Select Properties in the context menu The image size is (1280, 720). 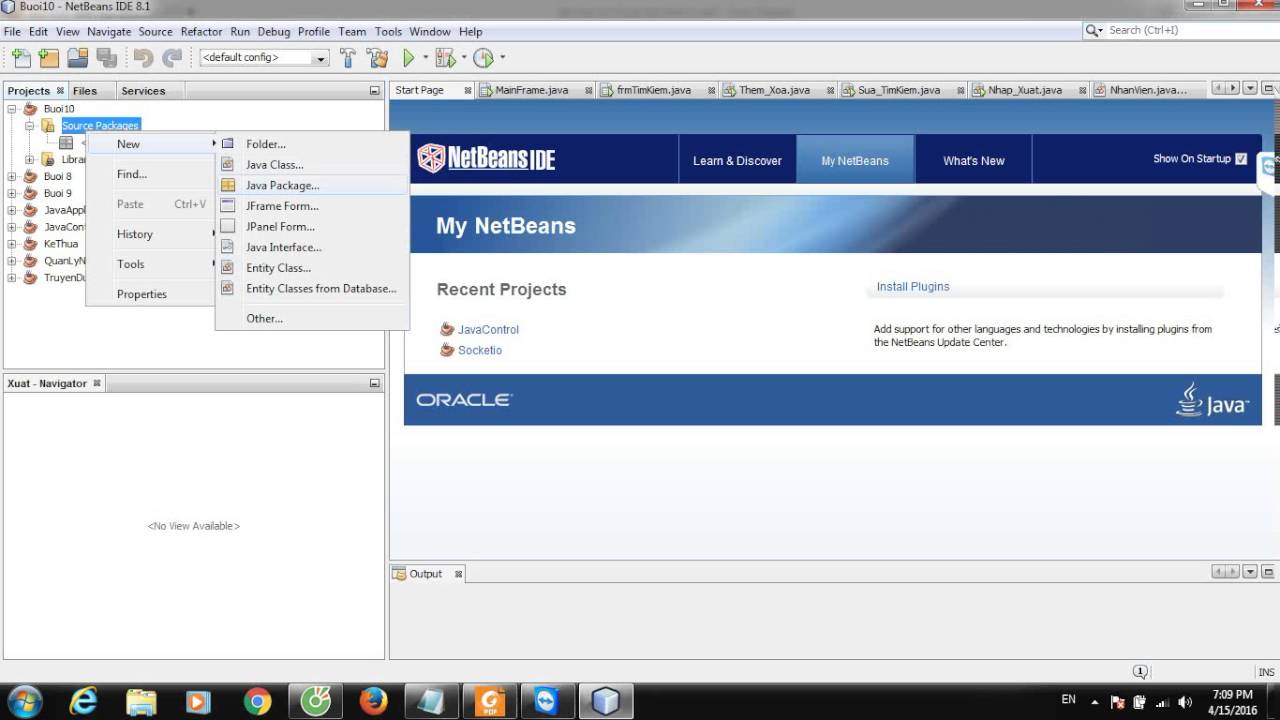(x=151, y=294)
